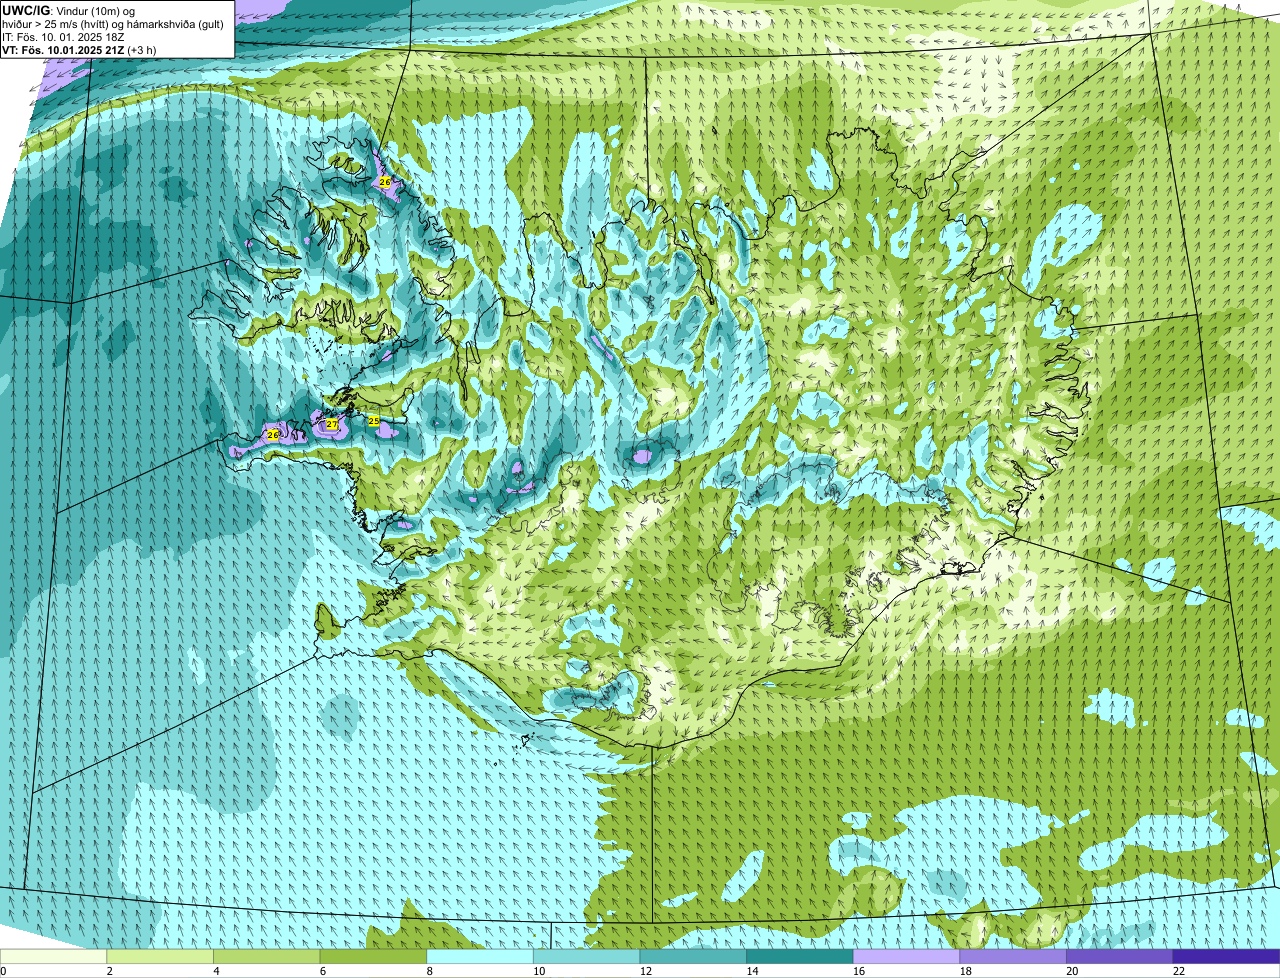Click the 20–22 m/s violet legend swatch
1280x978 pixels.
1120,956
